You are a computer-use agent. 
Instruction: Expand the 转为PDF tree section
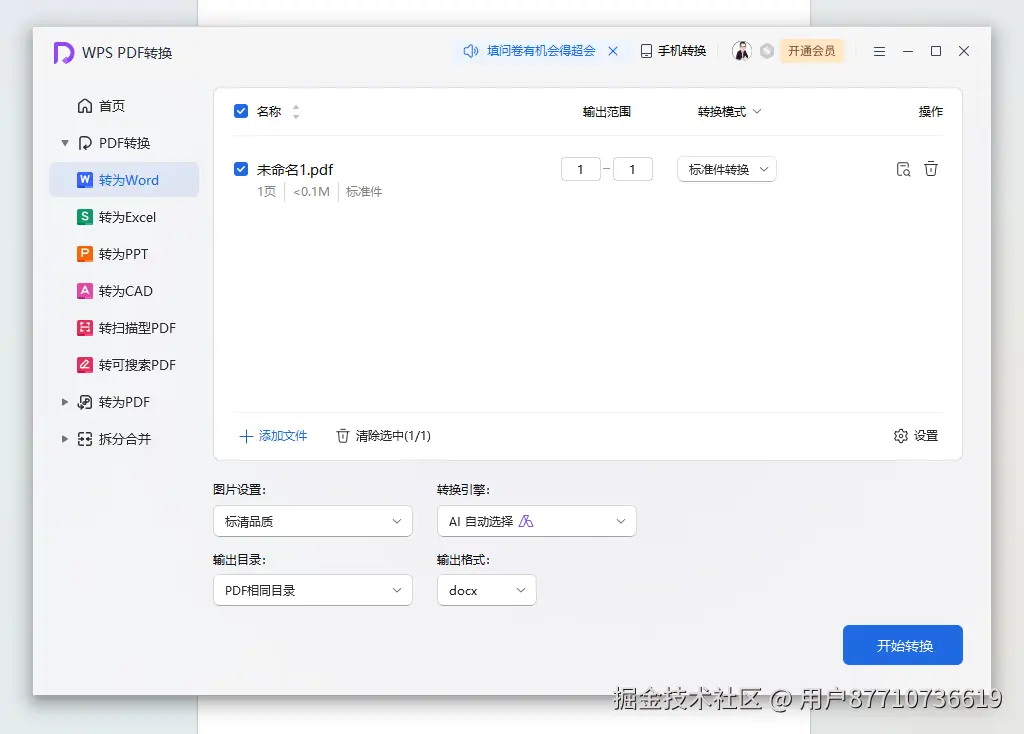(65, 402)
